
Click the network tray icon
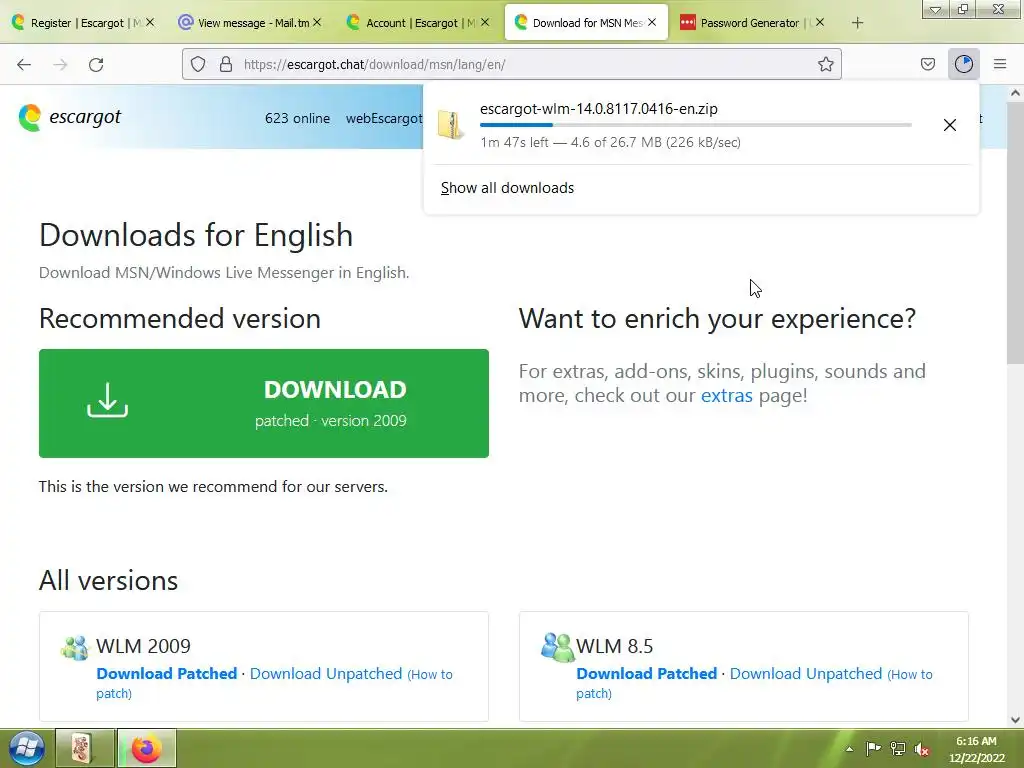[x=897, y=749]
